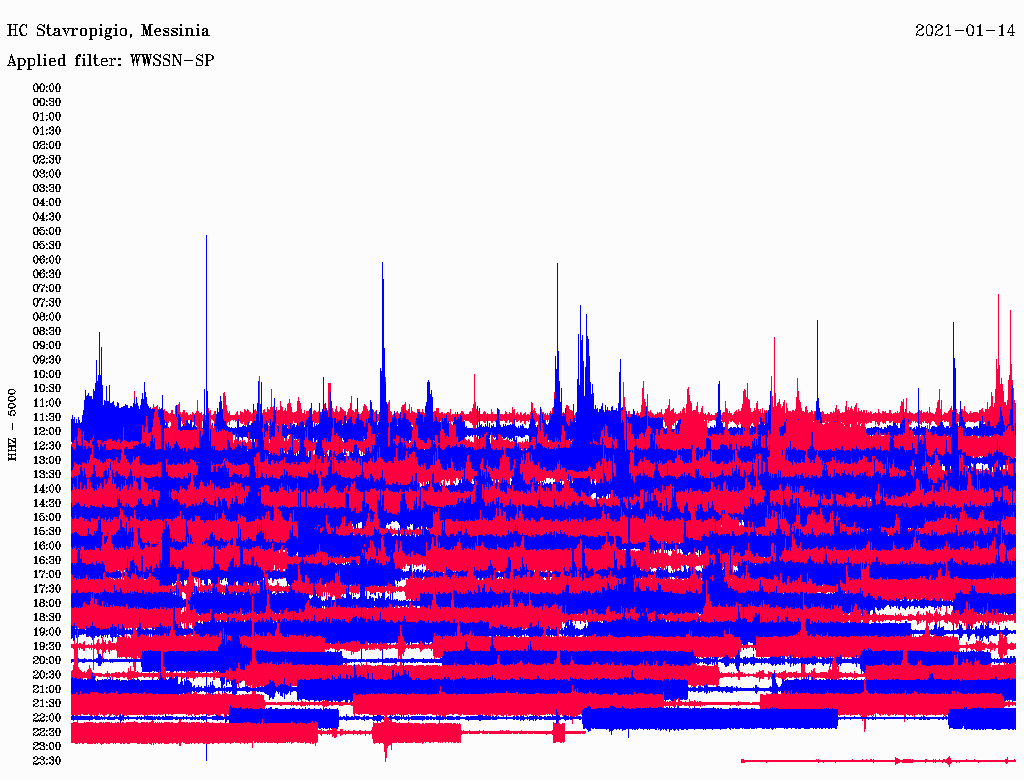Click the station title 'HC Stavropigio, Messinia'
The image size is (1024, 780).
108,31
